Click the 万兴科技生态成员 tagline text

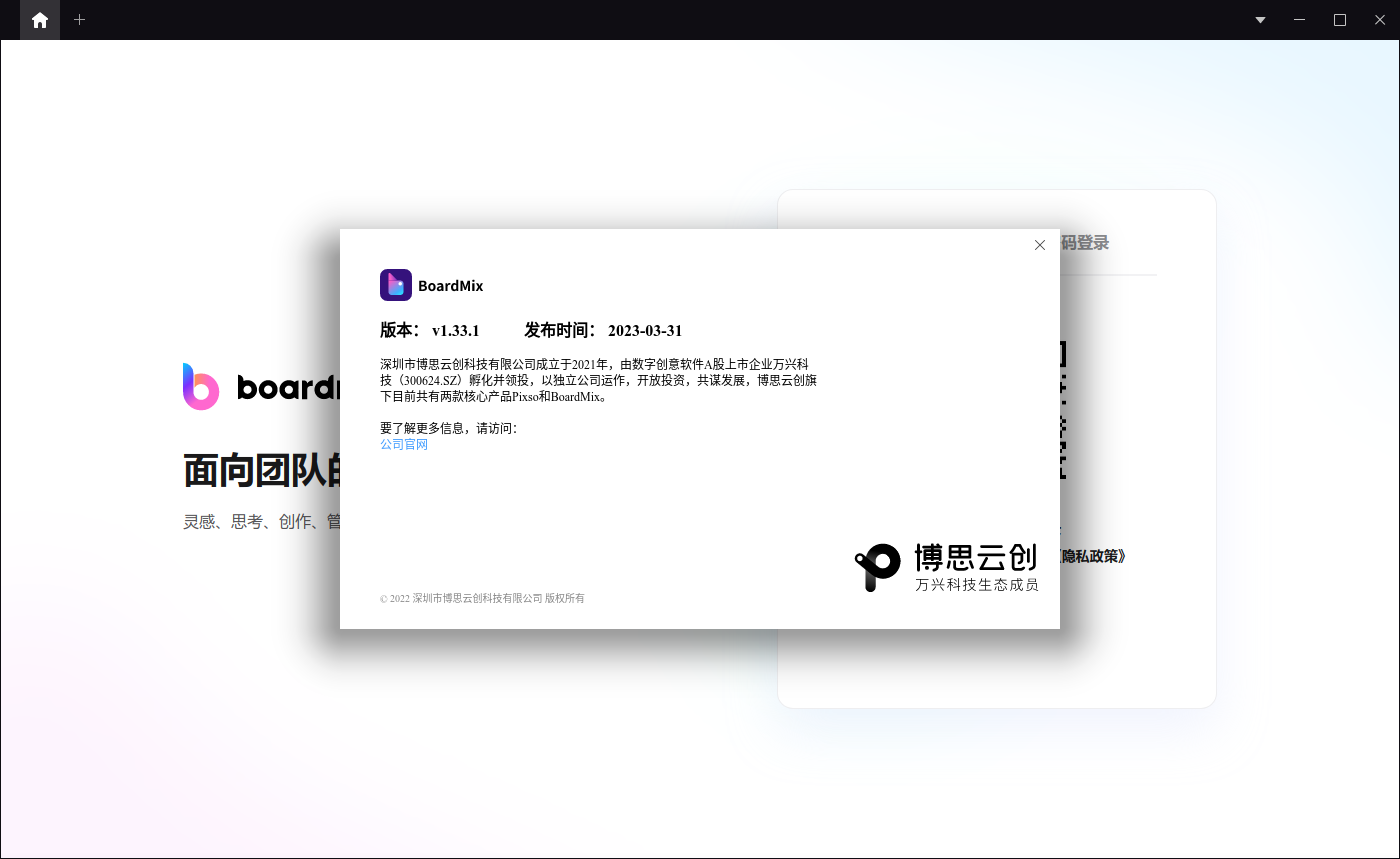click(x=976, y=585)
